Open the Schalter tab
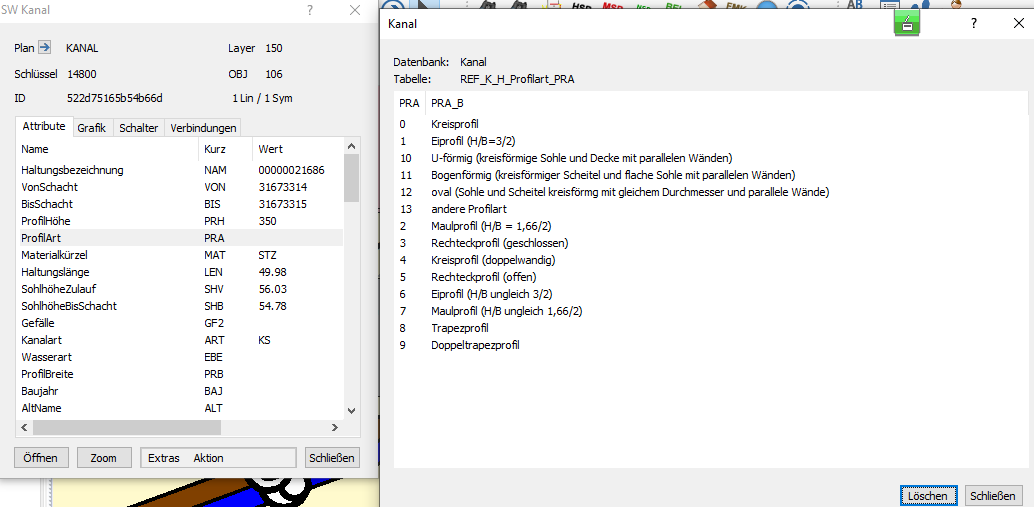The image size is (1034, 507). pos(138,128)
